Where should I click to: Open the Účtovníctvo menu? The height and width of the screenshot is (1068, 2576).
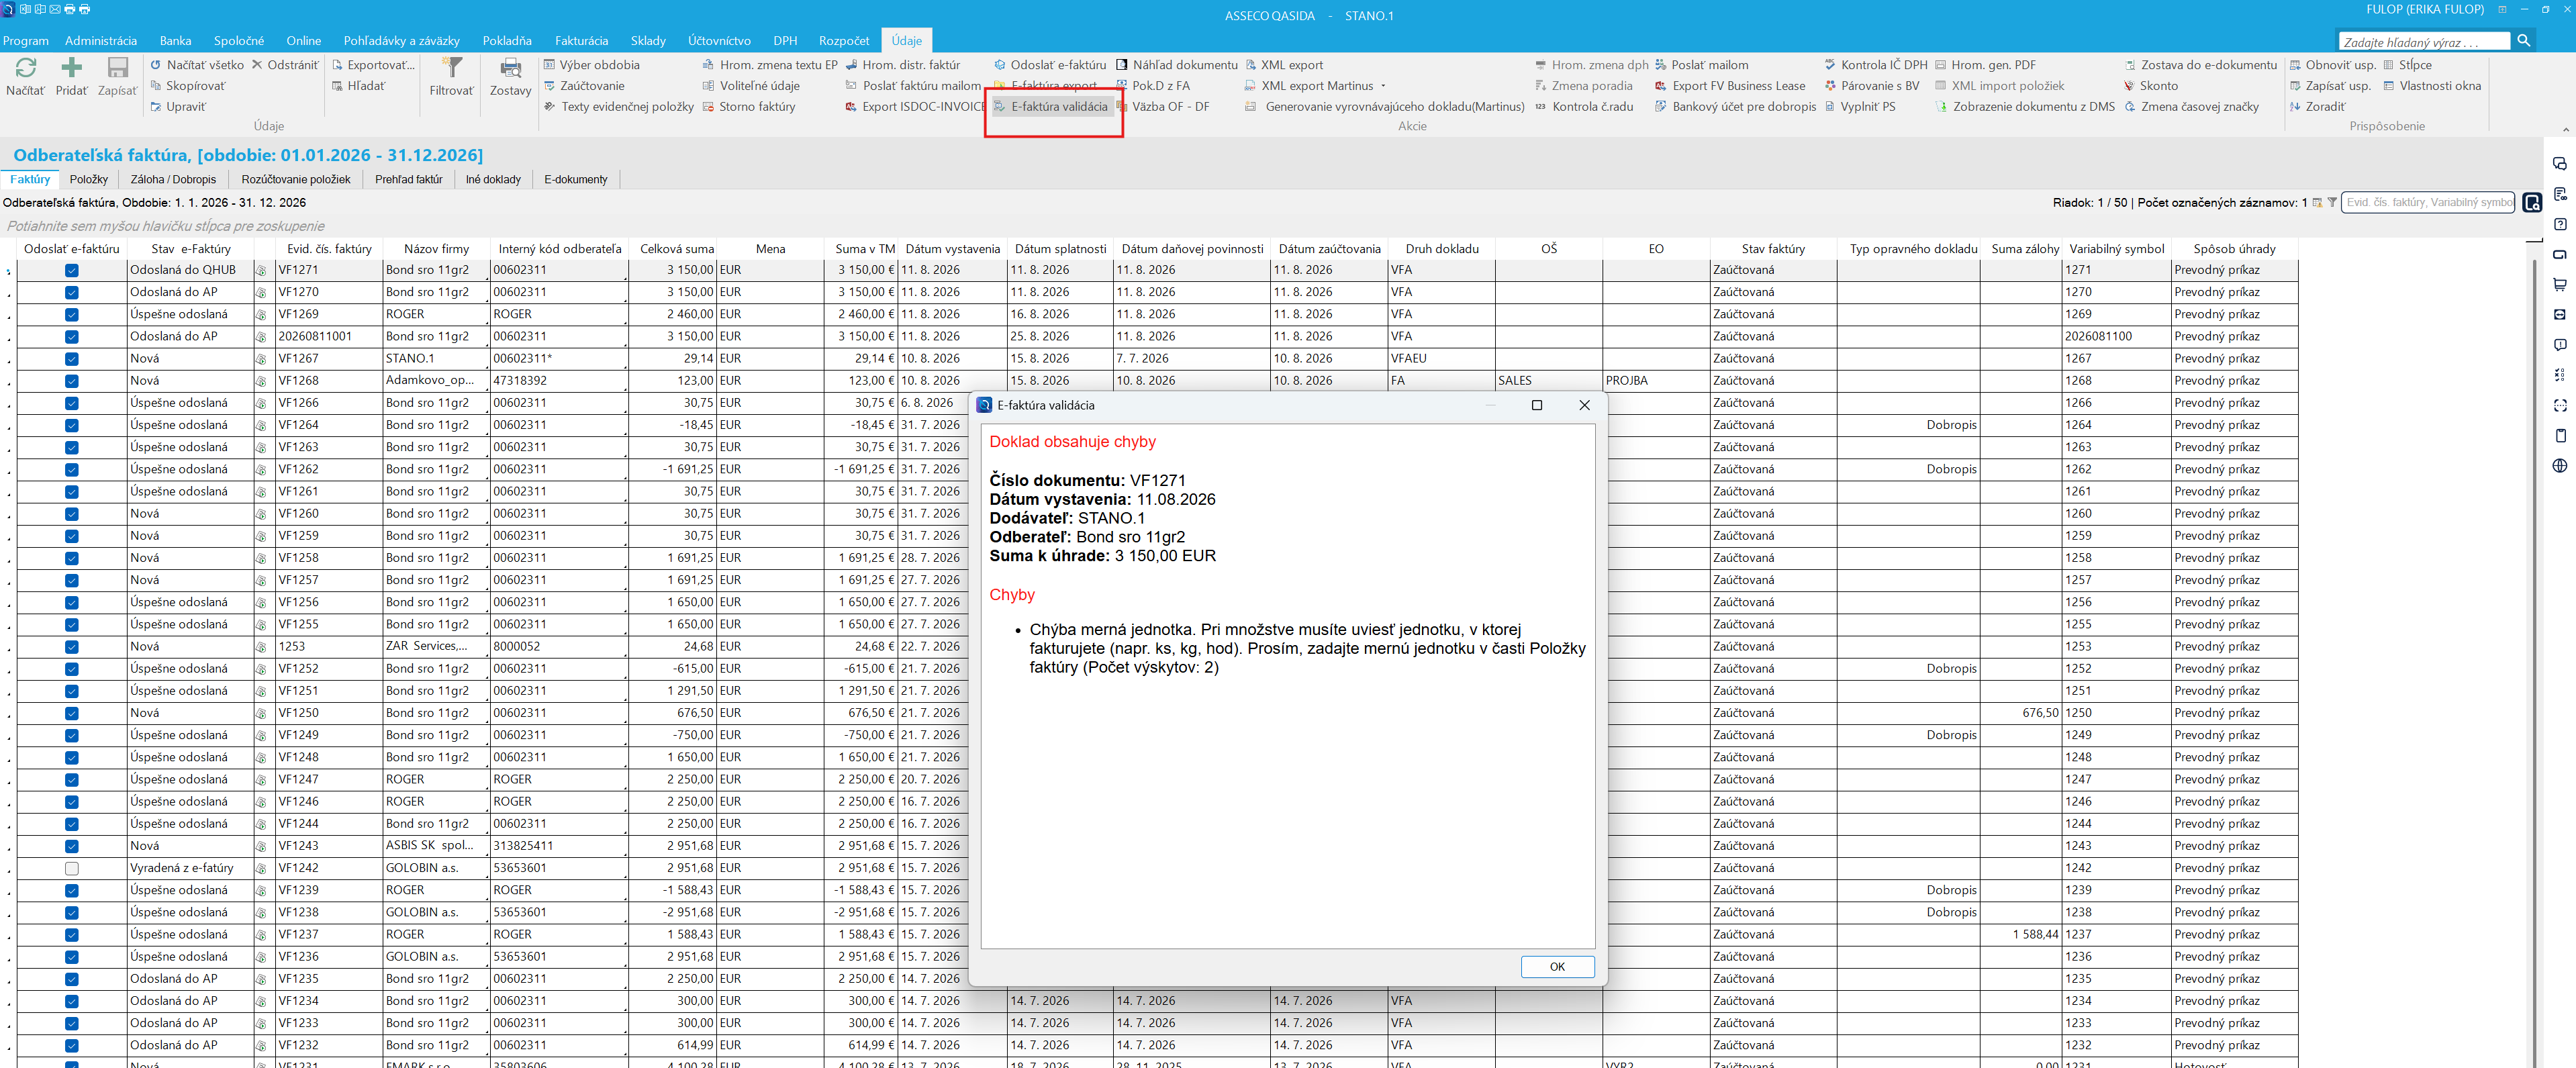(719, 41)
